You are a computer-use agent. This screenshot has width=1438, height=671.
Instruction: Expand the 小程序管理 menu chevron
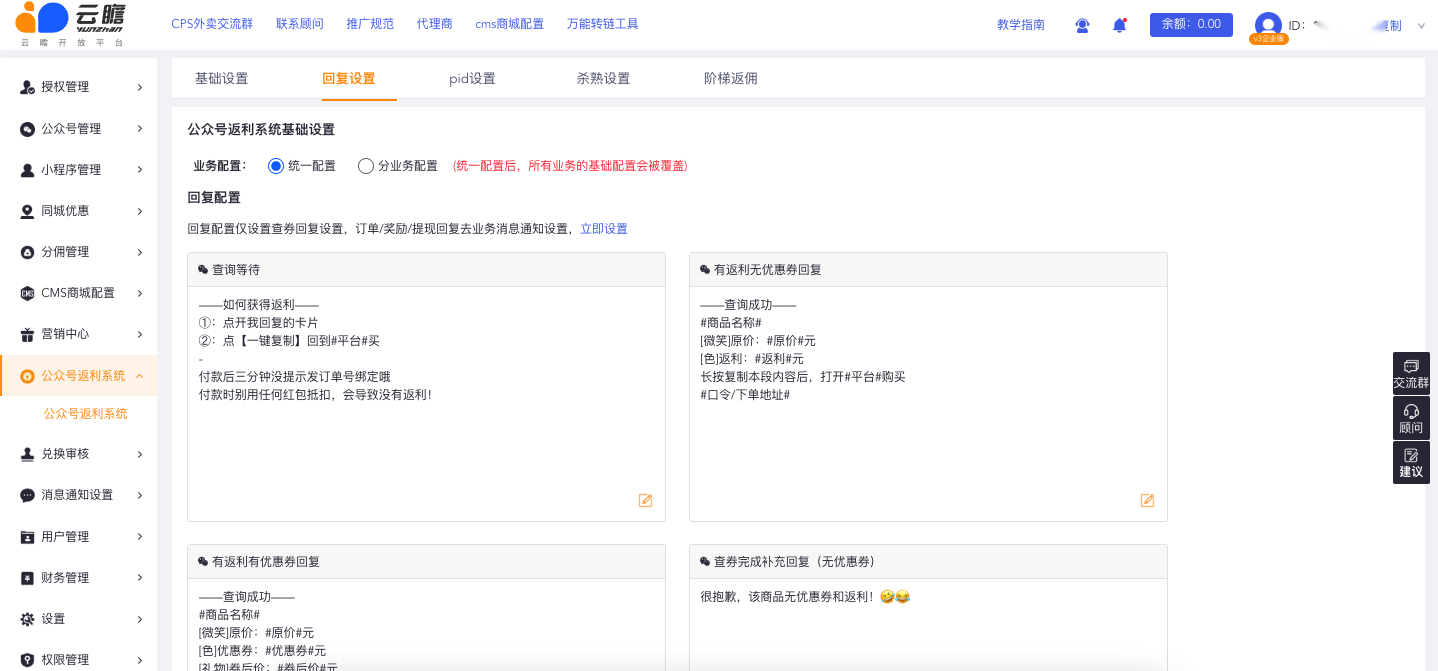coord(140,170)
